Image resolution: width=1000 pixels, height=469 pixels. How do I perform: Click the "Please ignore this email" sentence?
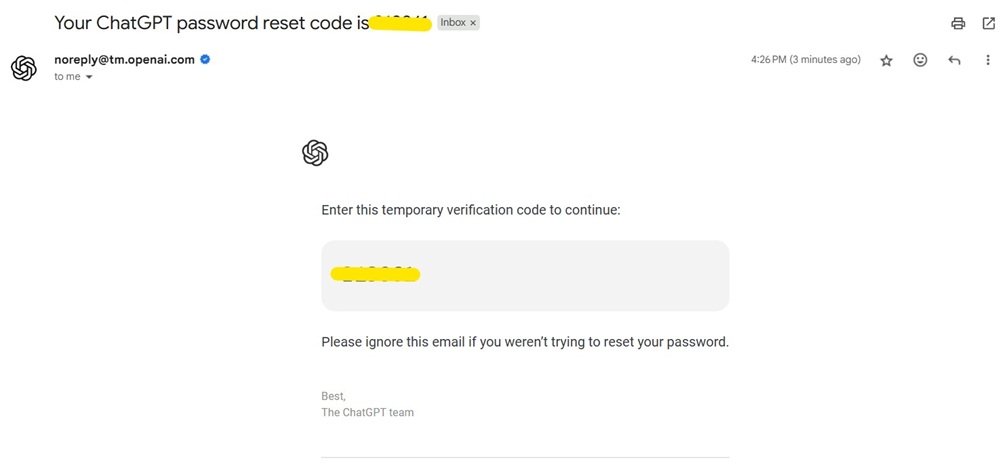tap(525, 342)
